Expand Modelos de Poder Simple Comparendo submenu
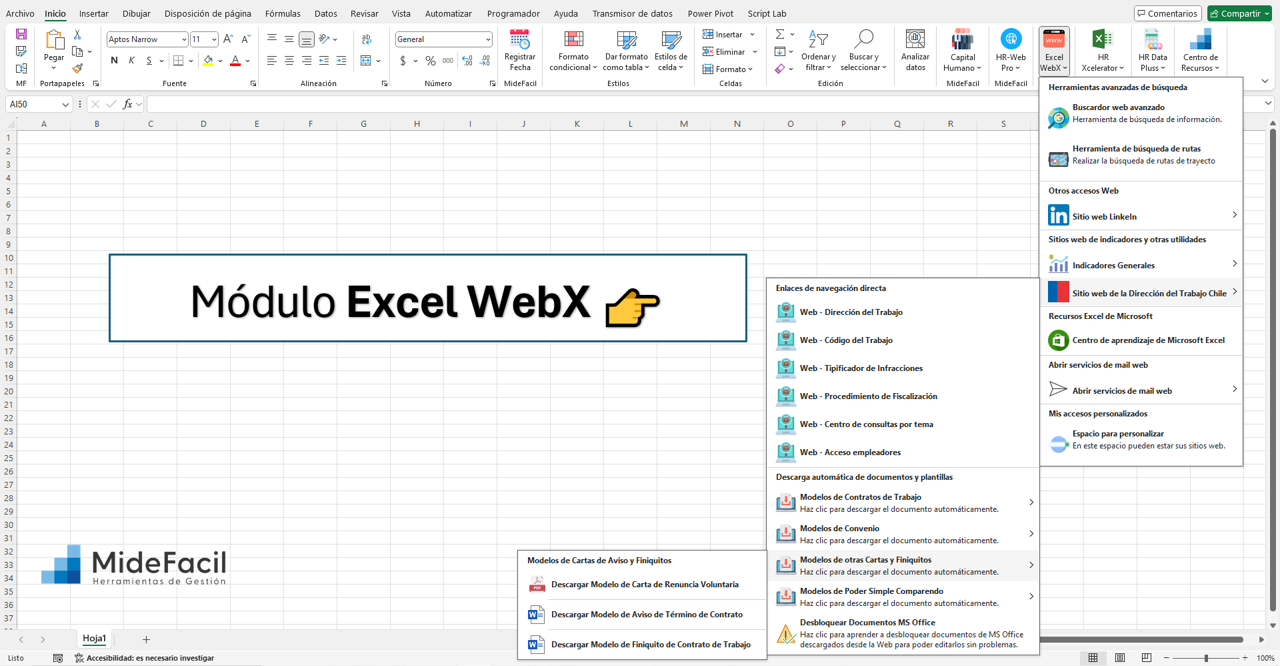 1031,597
